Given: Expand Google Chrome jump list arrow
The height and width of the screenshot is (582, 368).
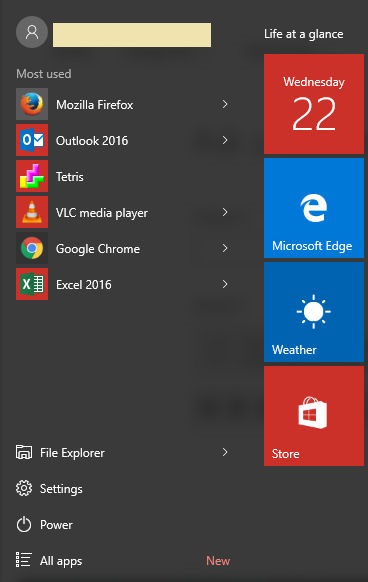Looking at the screenshot, I should click(225, 248).
